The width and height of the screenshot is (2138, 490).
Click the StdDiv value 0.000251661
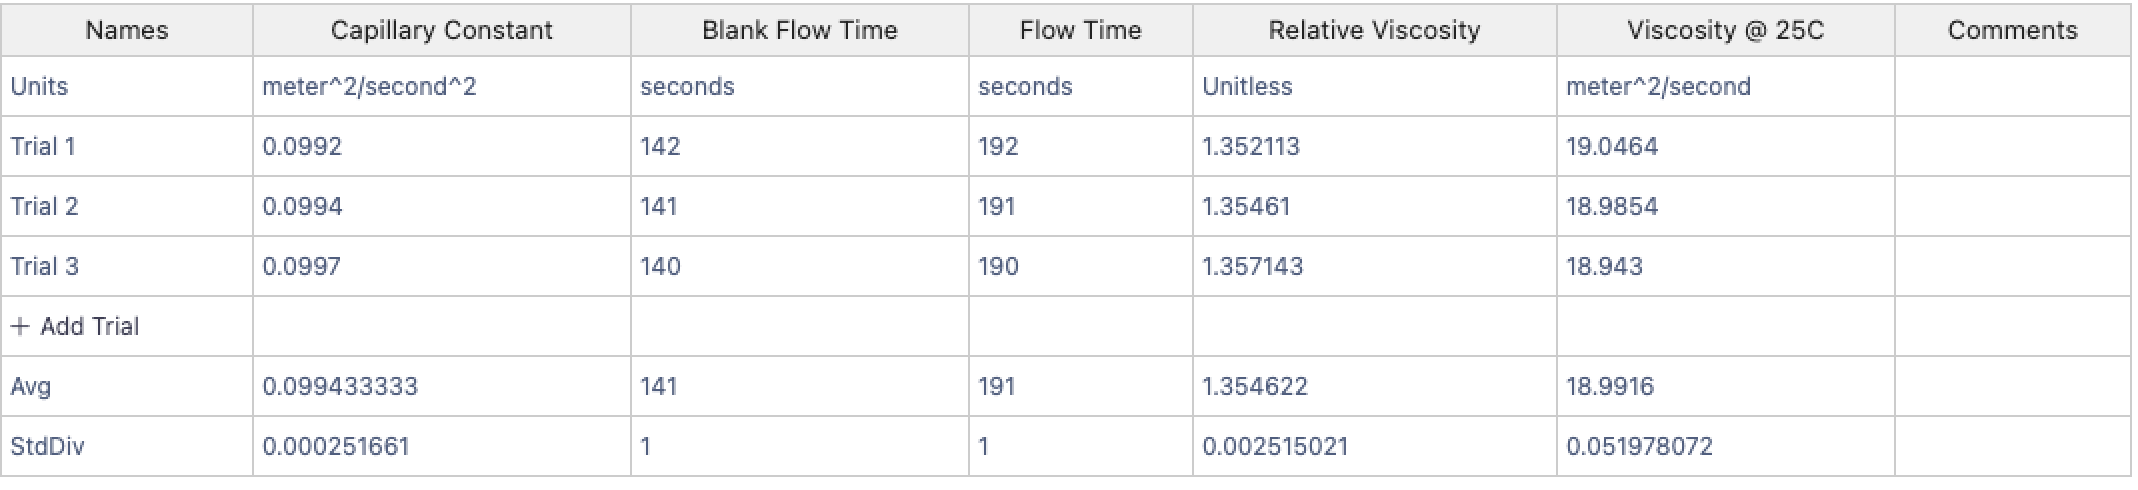(336, 446)
